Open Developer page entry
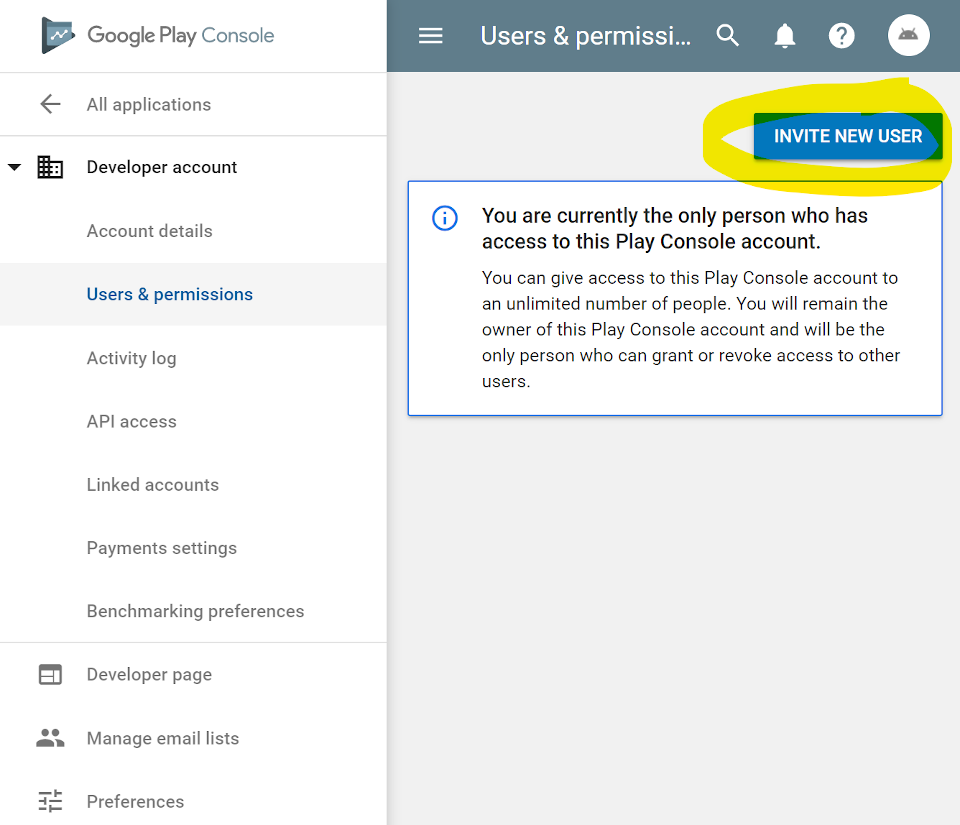The image size is (960, 825). pos(149,674)
